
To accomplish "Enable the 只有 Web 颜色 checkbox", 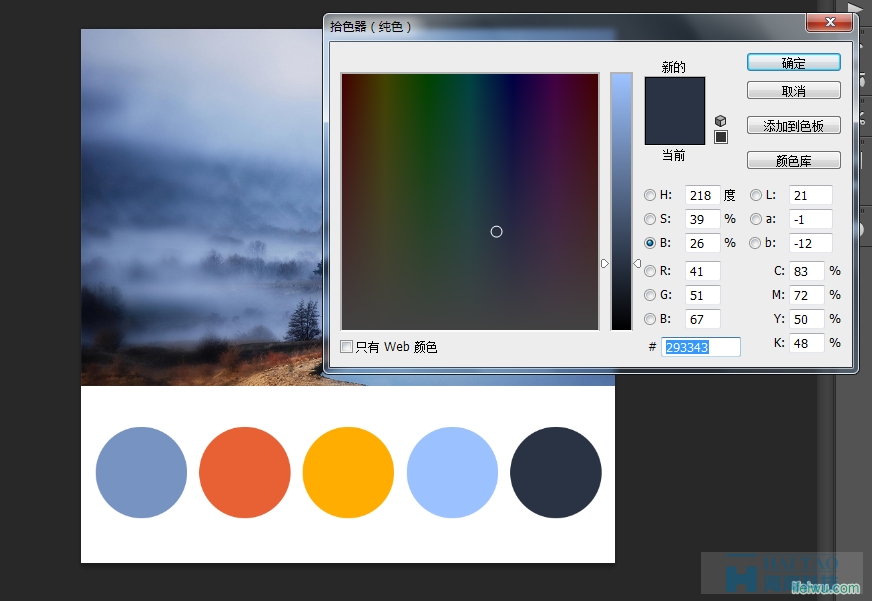I will (346, 347).
